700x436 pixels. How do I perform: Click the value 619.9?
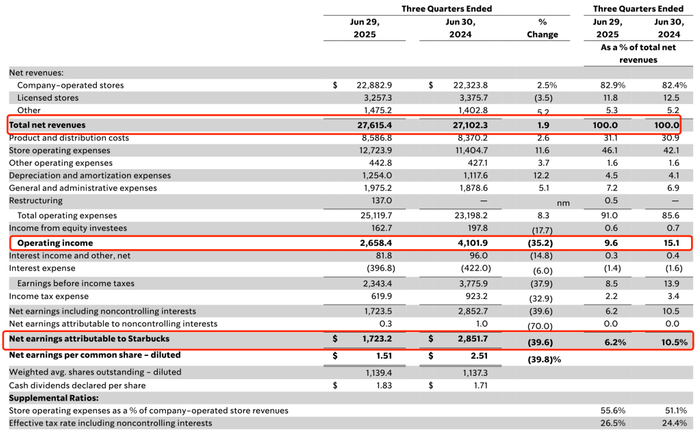pyautogui.click(x=382, y=296)
